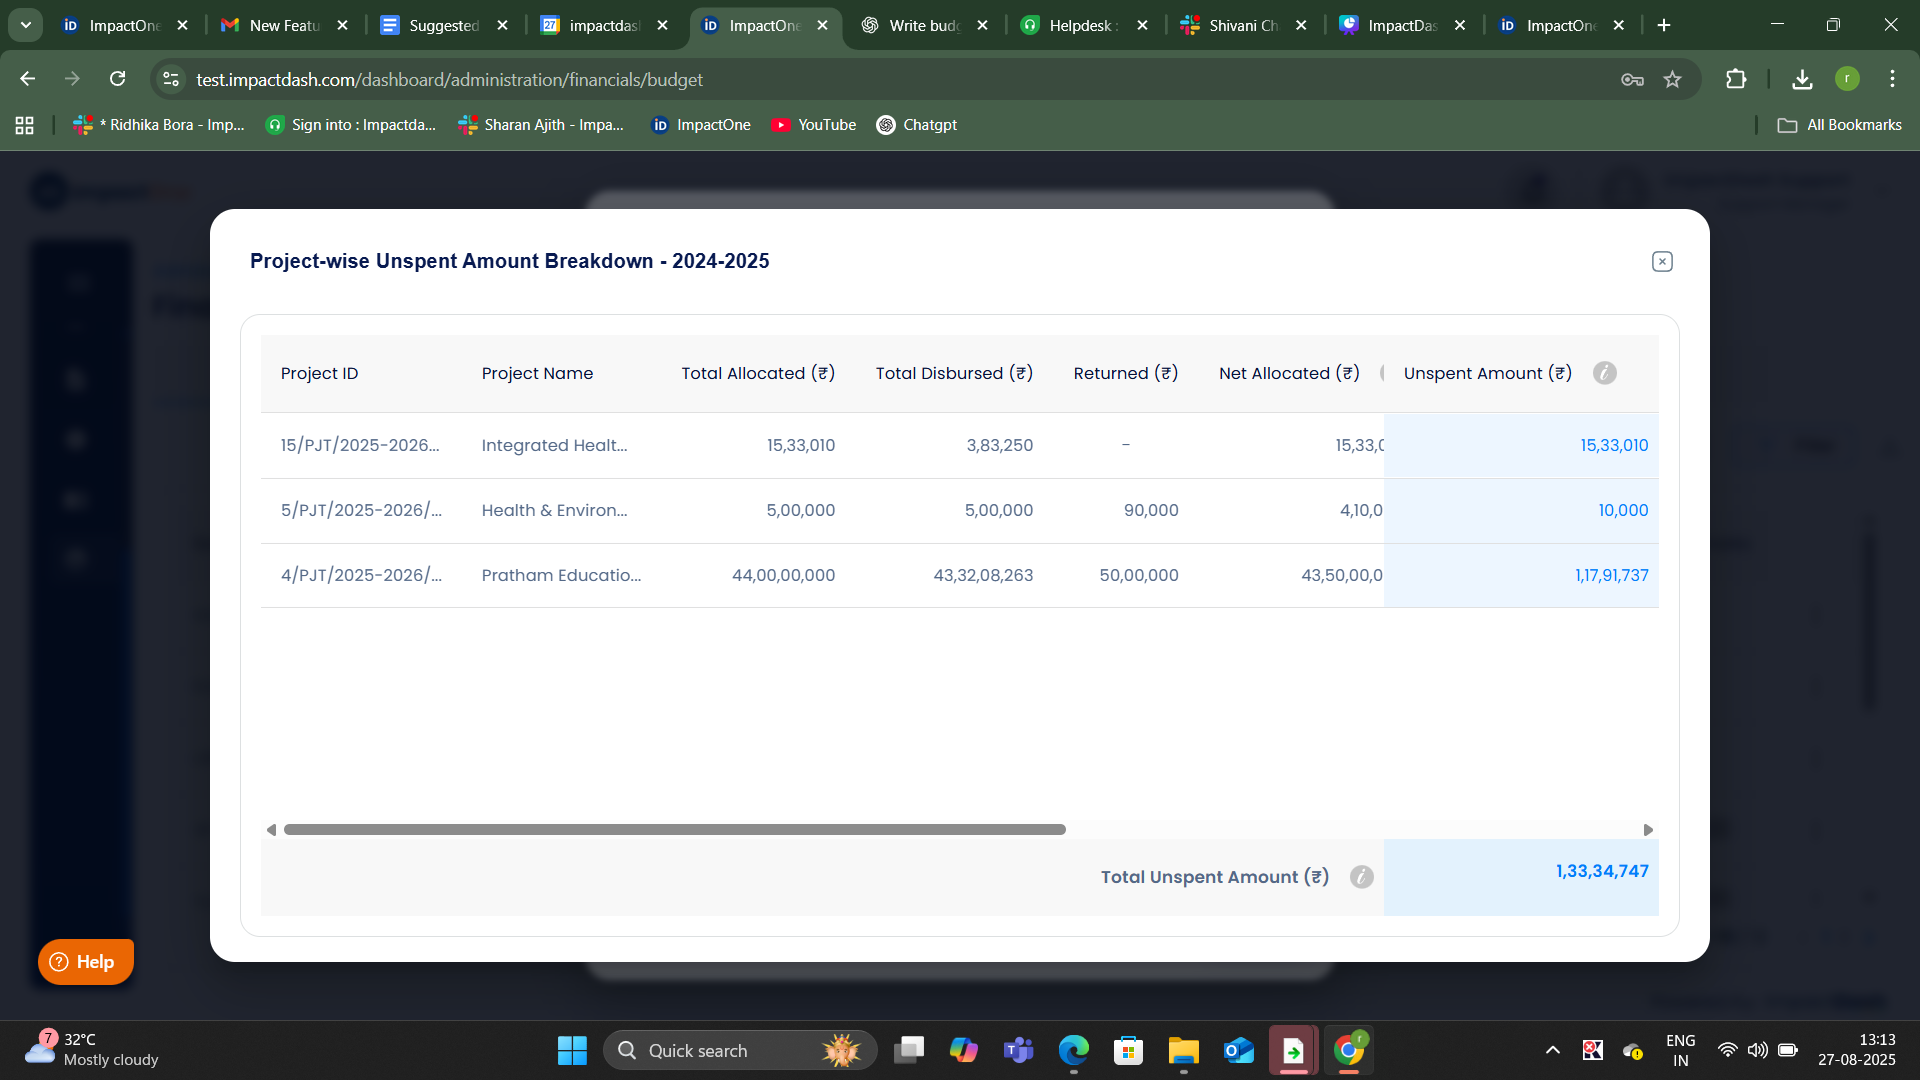The width and height of the screenshot is (1920, 1080).
Task: Click left arrow of horizontal scrollbar
Action: click(x=271, y=830)
